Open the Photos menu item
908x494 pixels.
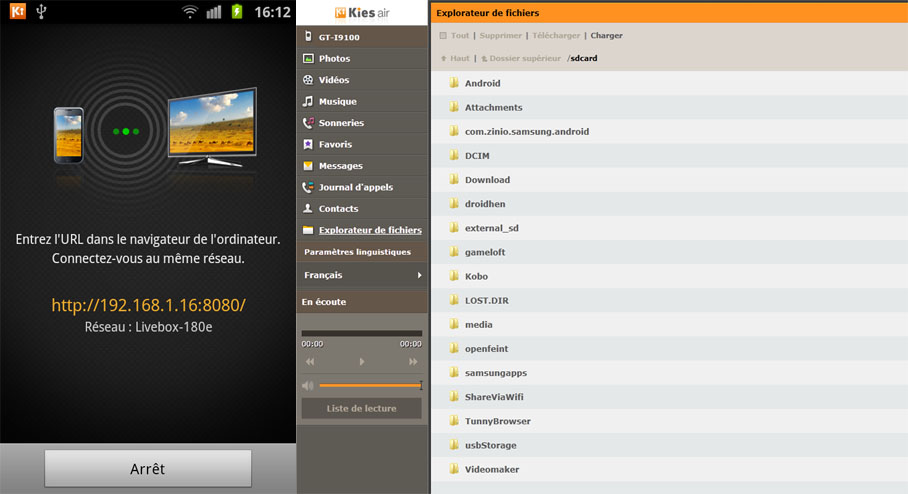pyautogui.click(x=363, y=58)
